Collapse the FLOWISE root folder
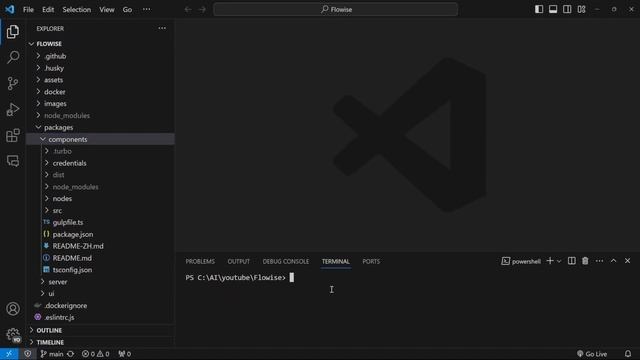 click(x=101, y=44)
